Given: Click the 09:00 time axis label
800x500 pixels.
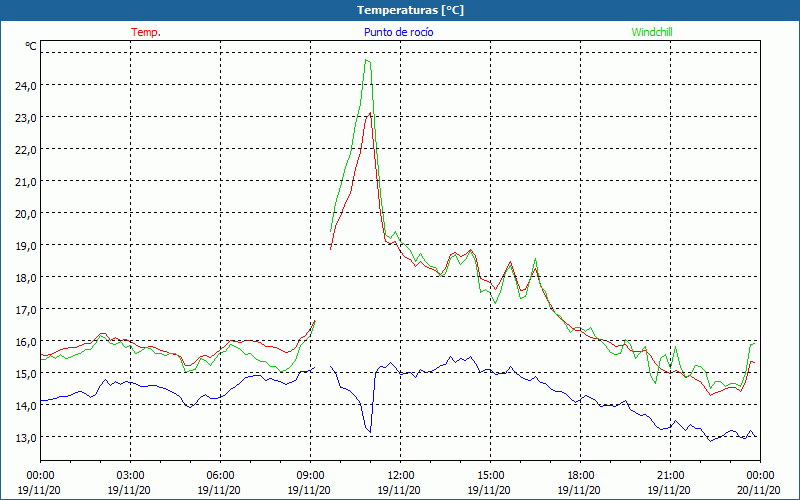Looking at the screenshot, I should pyautogui.click(x=310, y=476).
